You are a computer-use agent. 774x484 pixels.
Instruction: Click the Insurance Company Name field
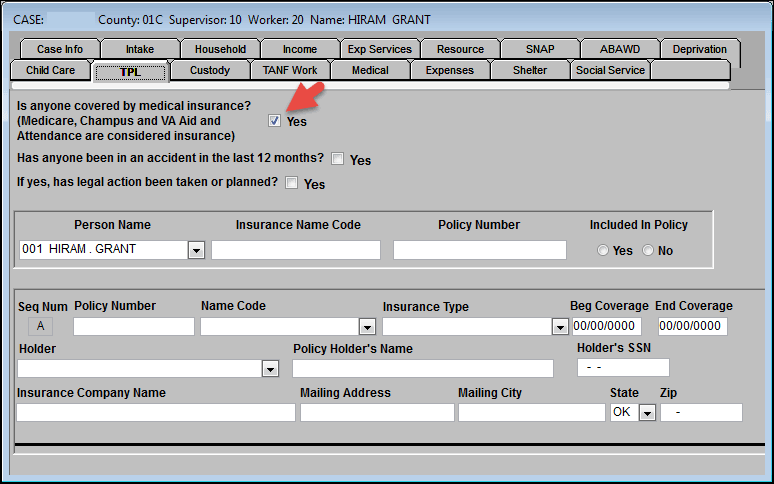(x=156, y=412)
